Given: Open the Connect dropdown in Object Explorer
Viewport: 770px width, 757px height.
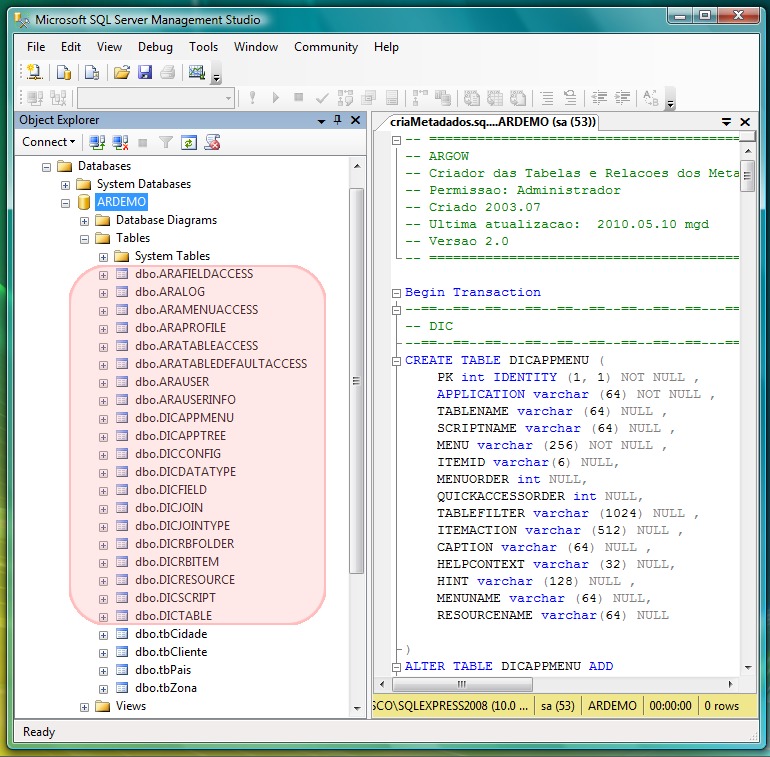Looking at the screenshot, I should click(48, 142).
